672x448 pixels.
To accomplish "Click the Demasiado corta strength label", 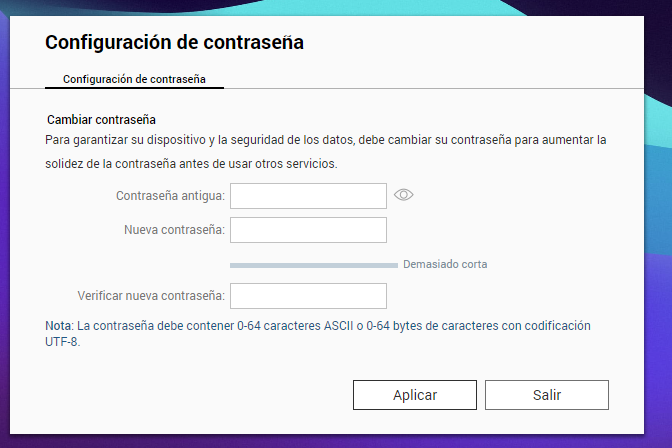I will [x=445, y=265].
